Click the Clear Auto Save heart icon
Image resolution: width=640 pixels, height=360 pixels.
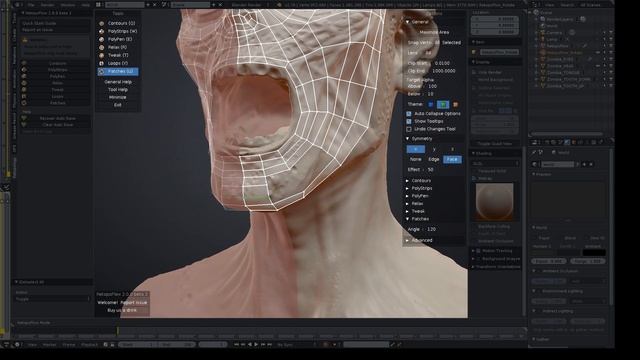point(24,125)
